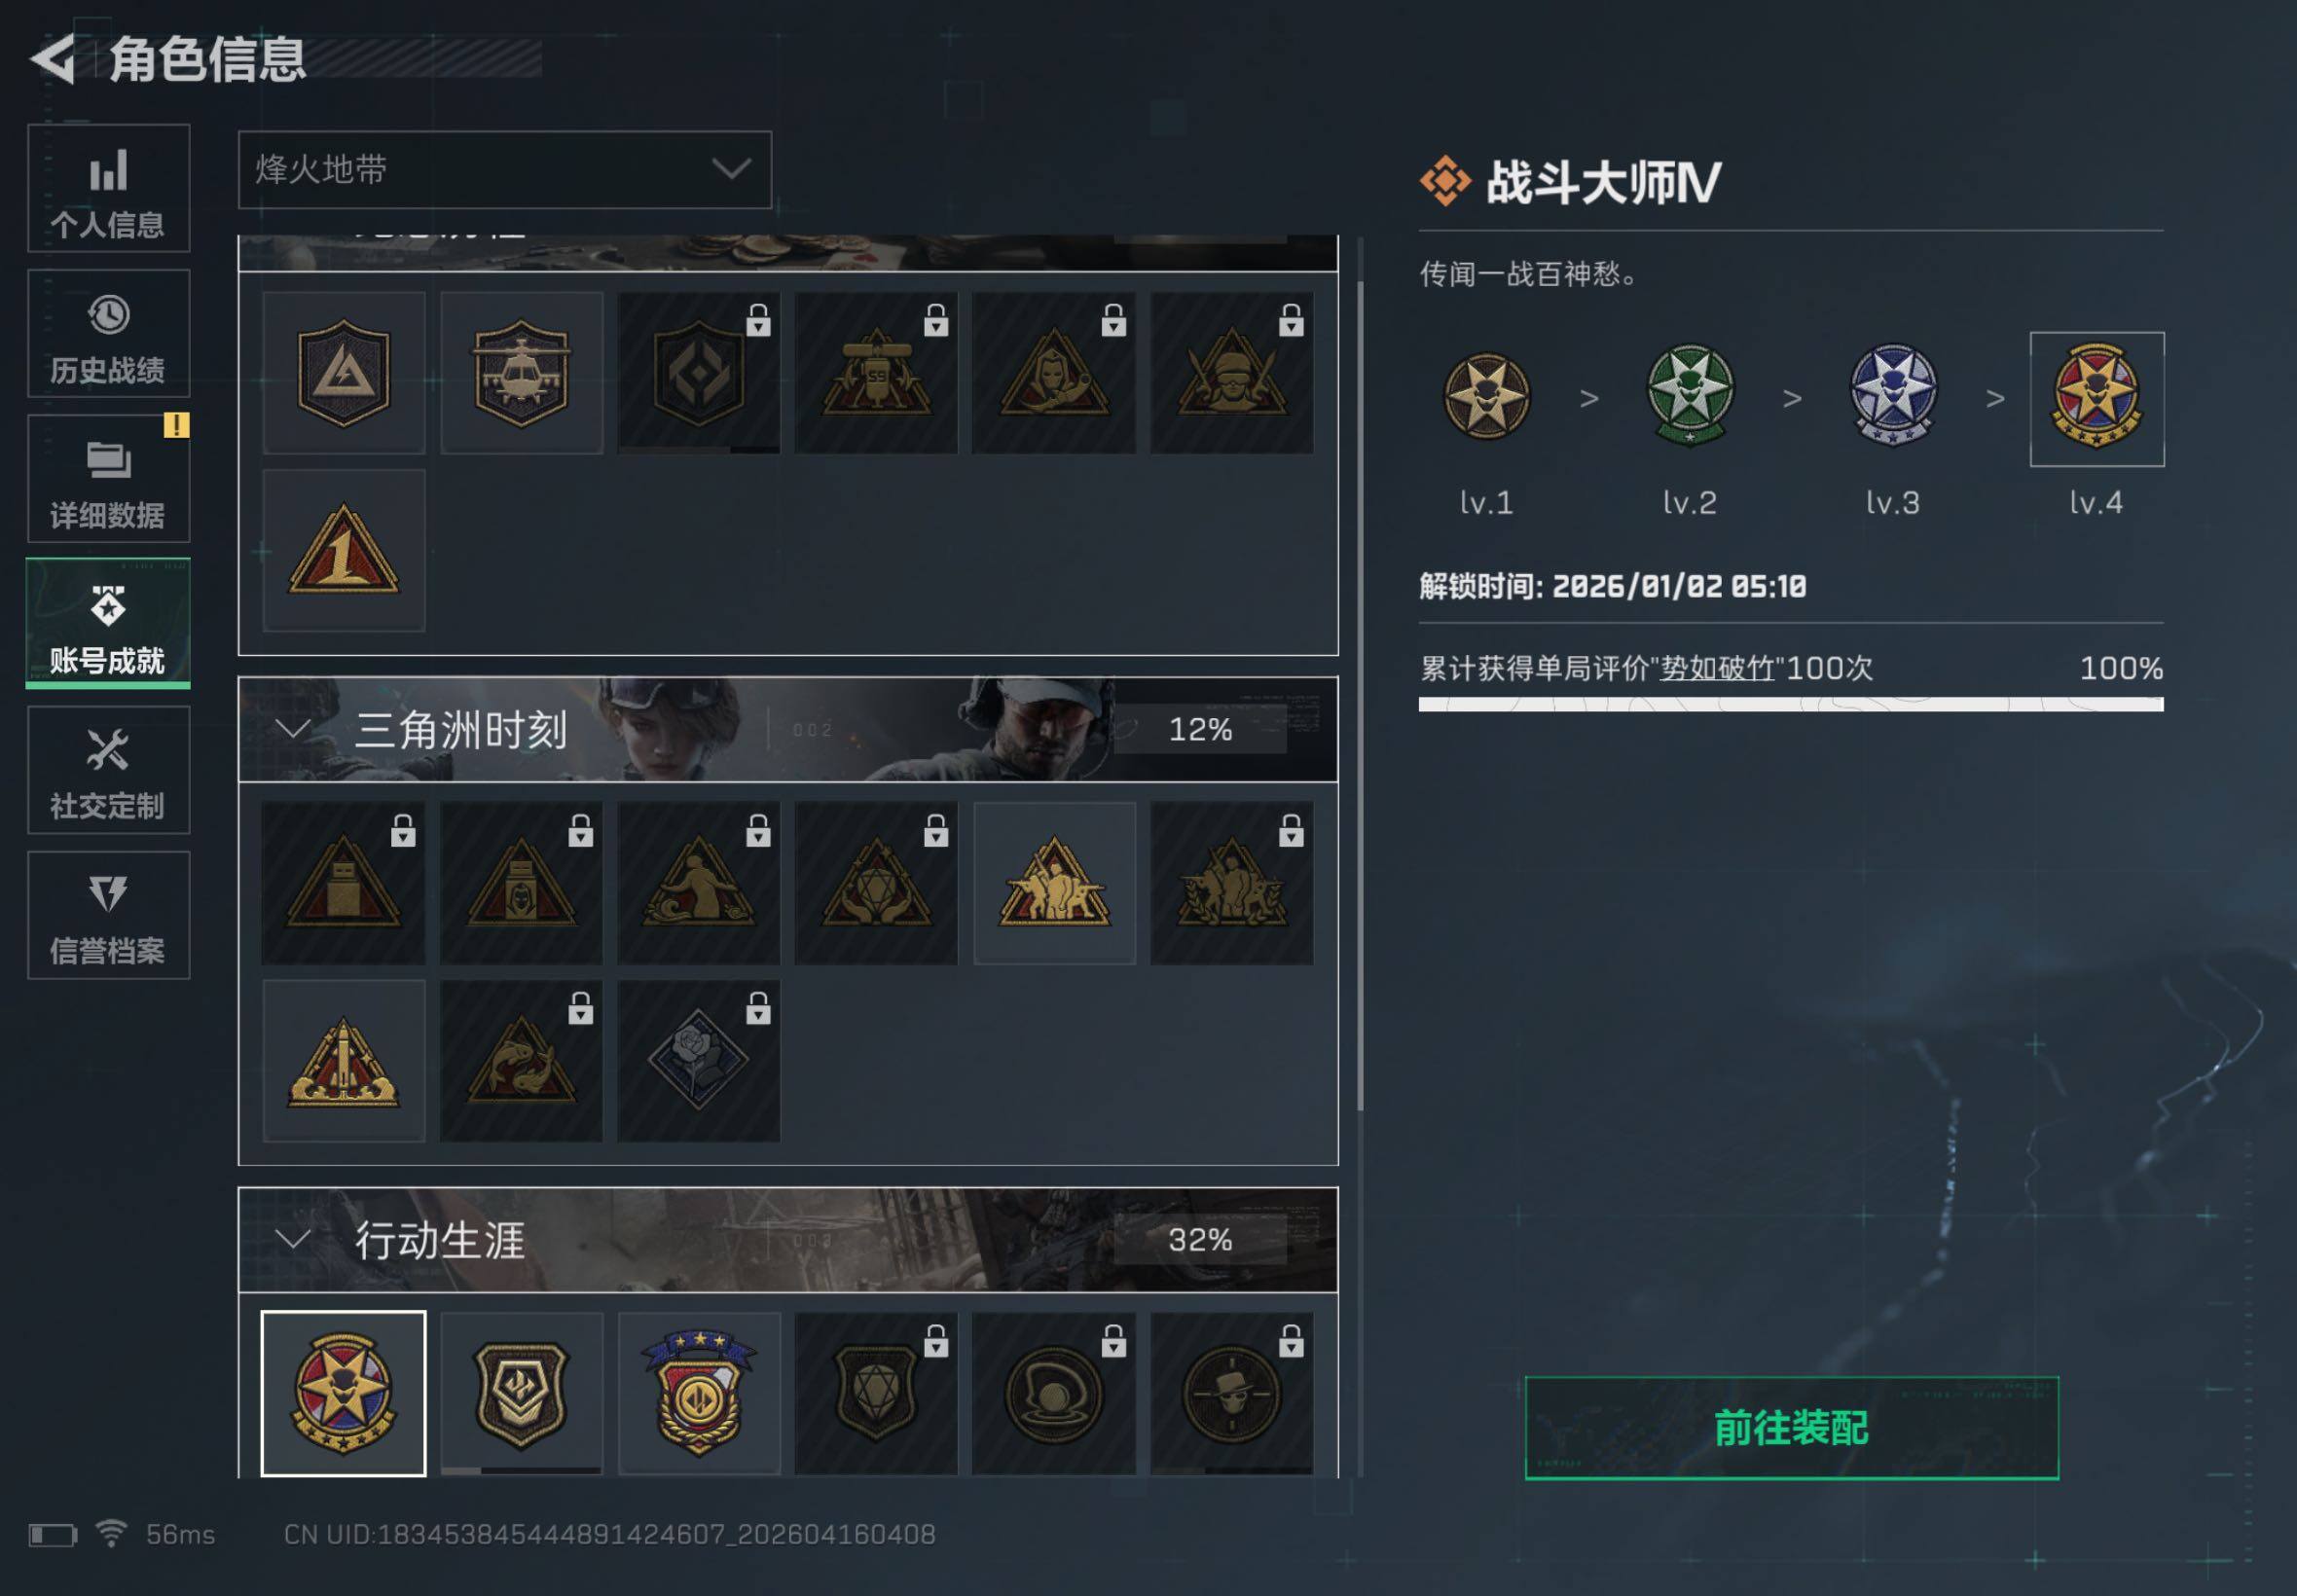Click the back arrow beside 角色信息
This screenshot has height=1596, width=2297.
[54, 58]
